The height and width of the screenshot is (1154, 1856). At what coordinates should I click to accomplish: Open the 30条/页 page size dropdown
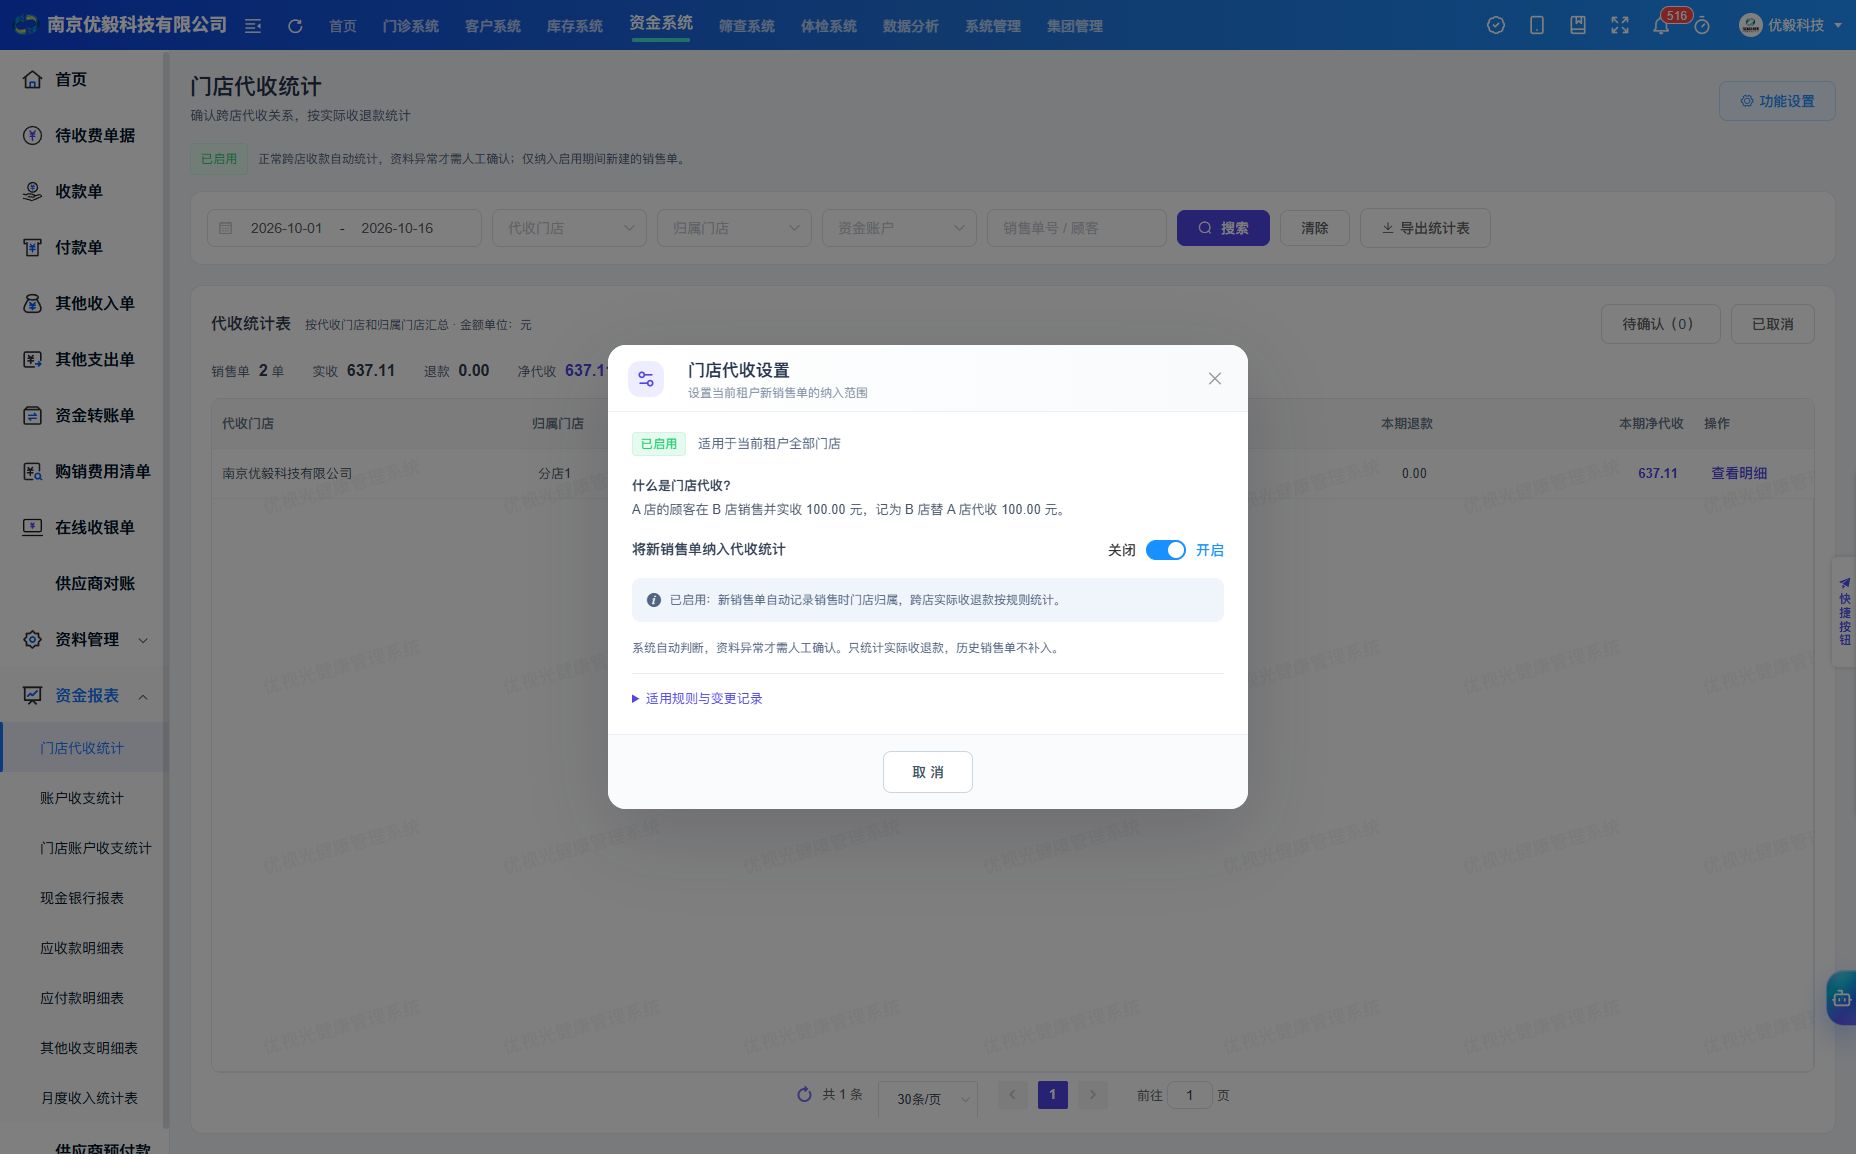(928, 1098)
